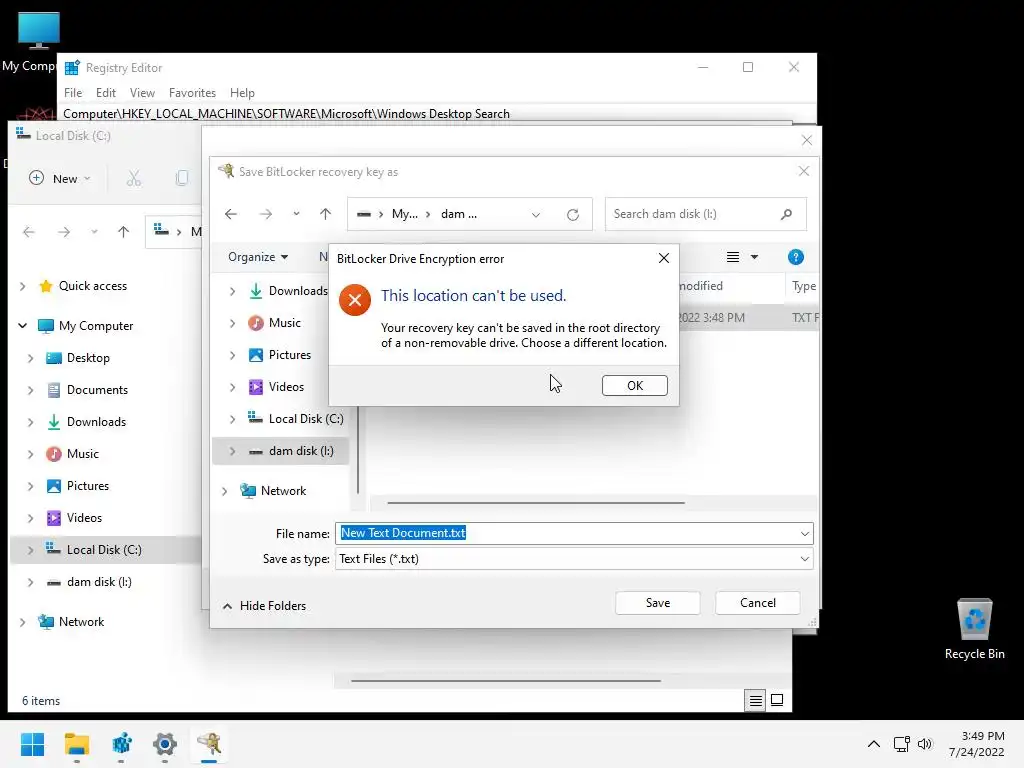Refresh the dam disk location in save dialog

click(x=573, y=214)
